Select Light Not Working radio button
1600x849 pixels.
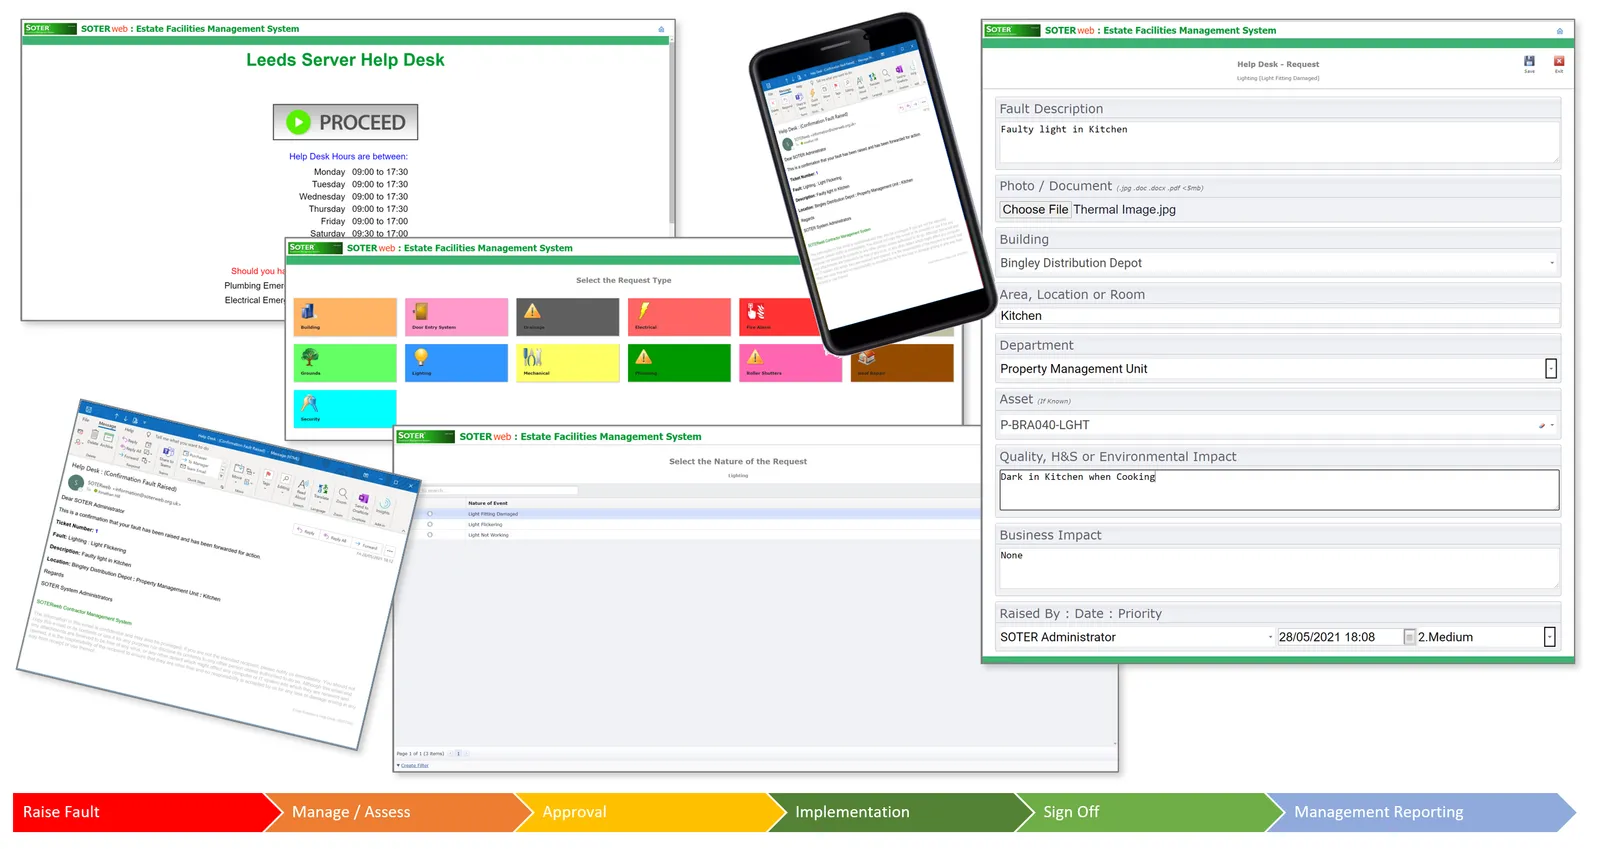pyautogui.click(x=430, y=535)
